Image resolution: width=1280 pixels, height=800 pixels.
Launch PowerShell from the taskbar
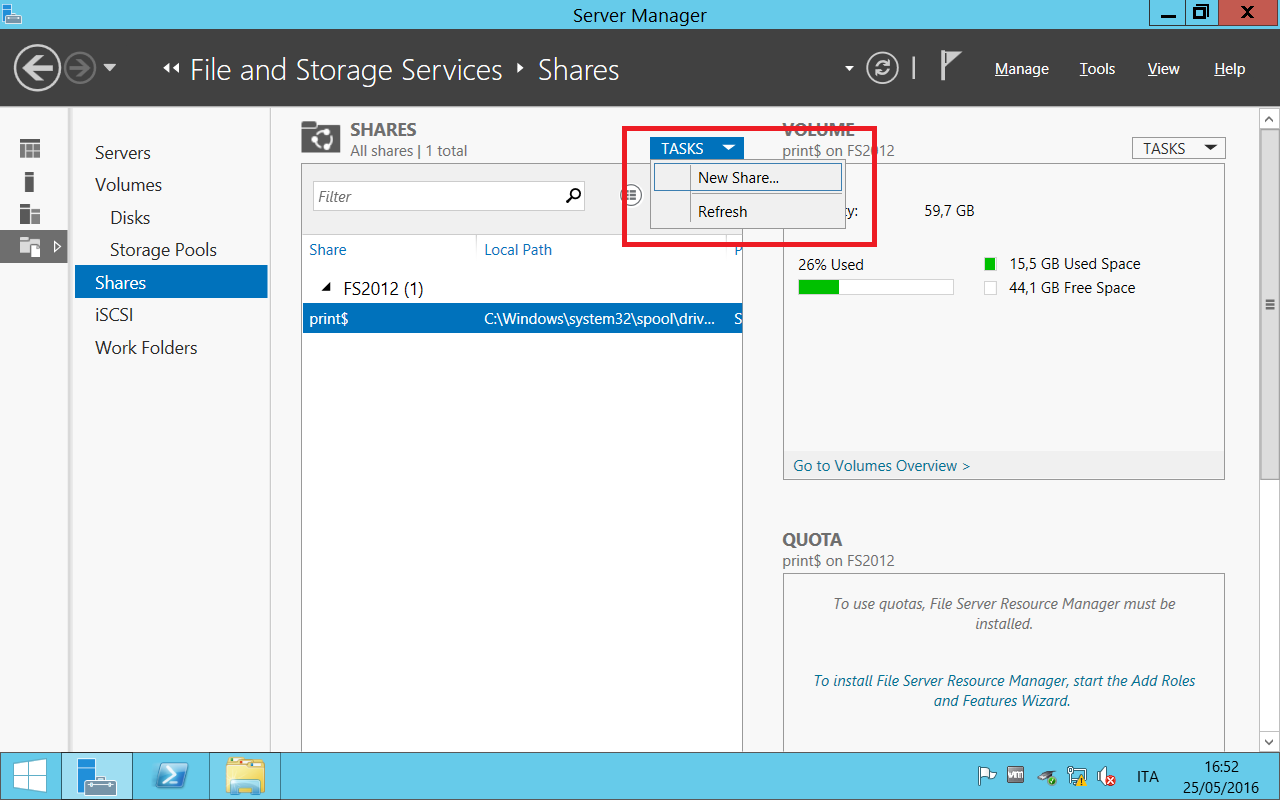point(171,776)
